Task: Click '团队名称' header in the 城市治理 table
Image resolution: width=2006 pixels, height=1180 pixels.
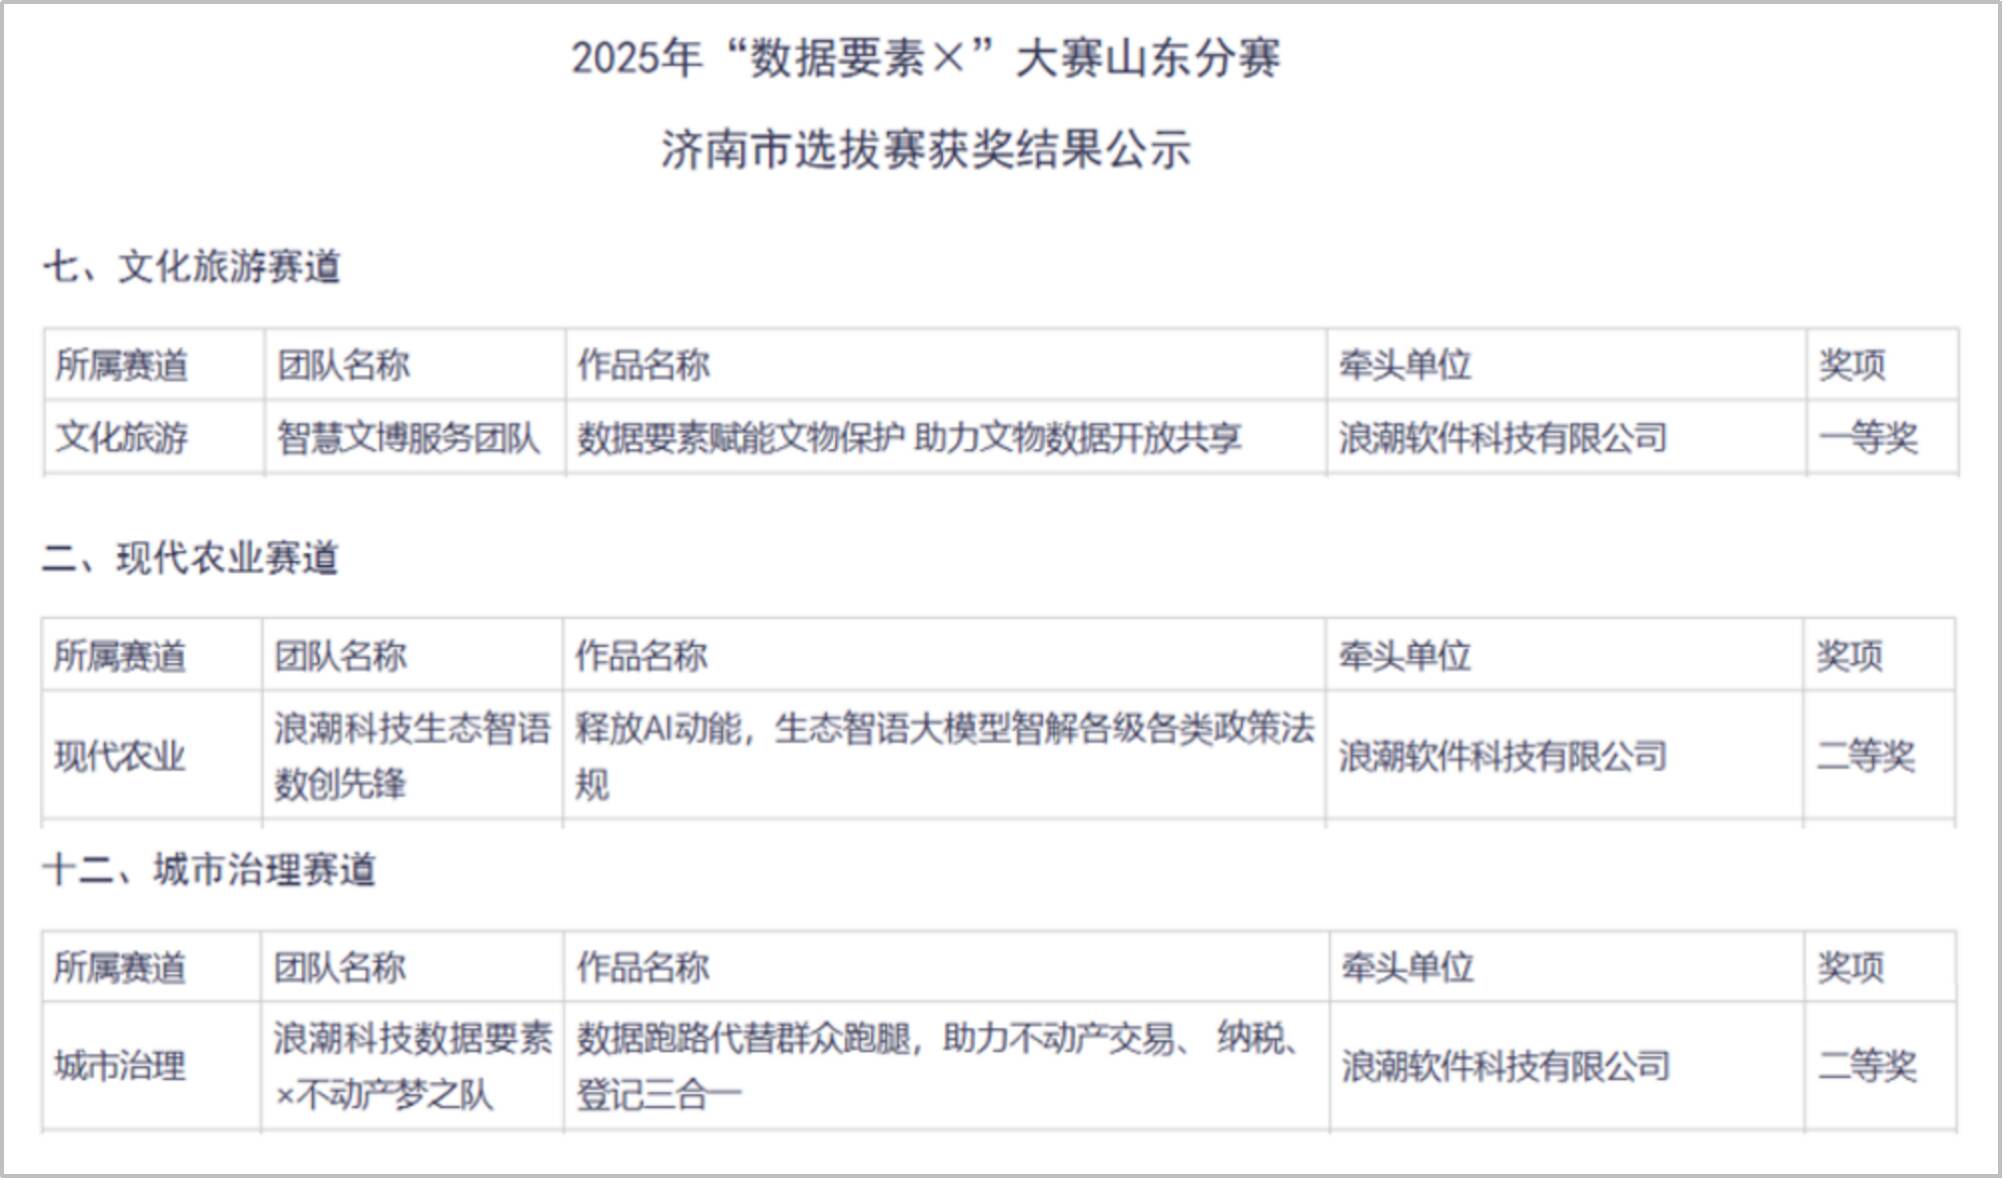Action: tap(340, 967)
